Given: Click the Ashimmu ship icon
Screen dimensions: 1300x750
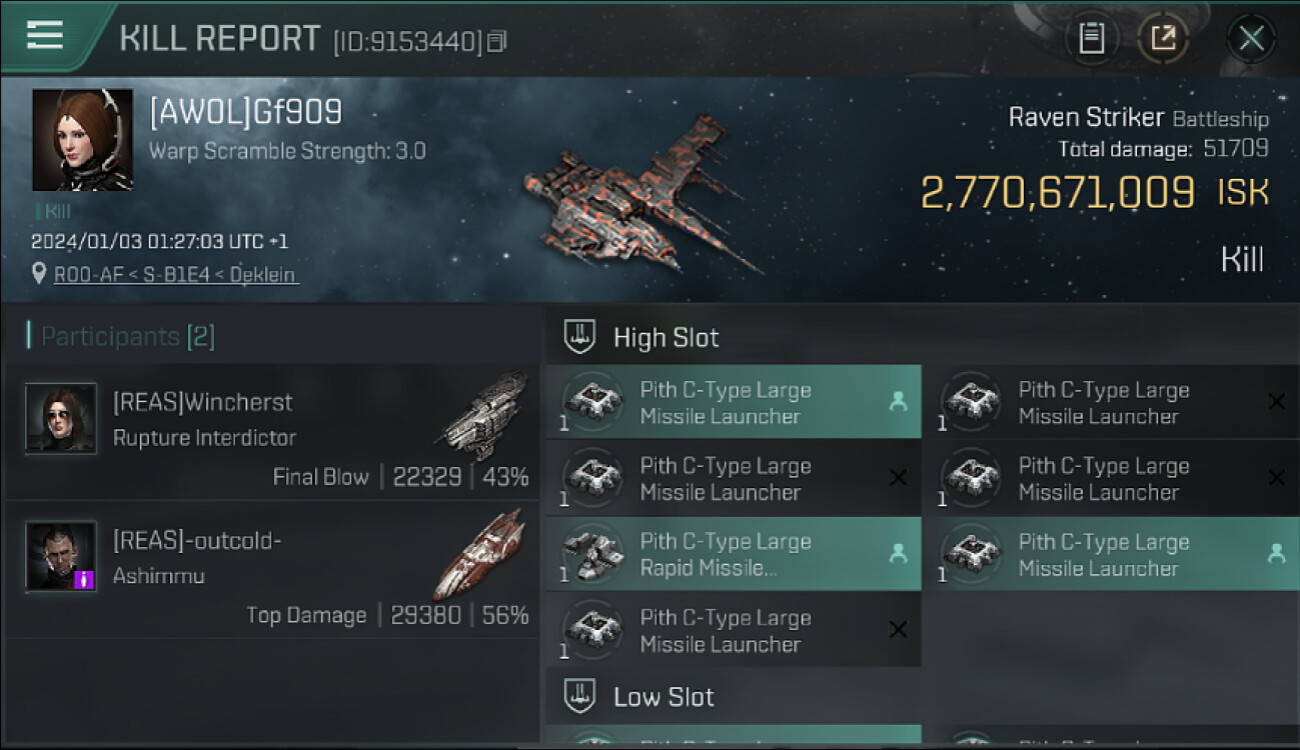Looking at the screenshot, I should coord(480,554).
